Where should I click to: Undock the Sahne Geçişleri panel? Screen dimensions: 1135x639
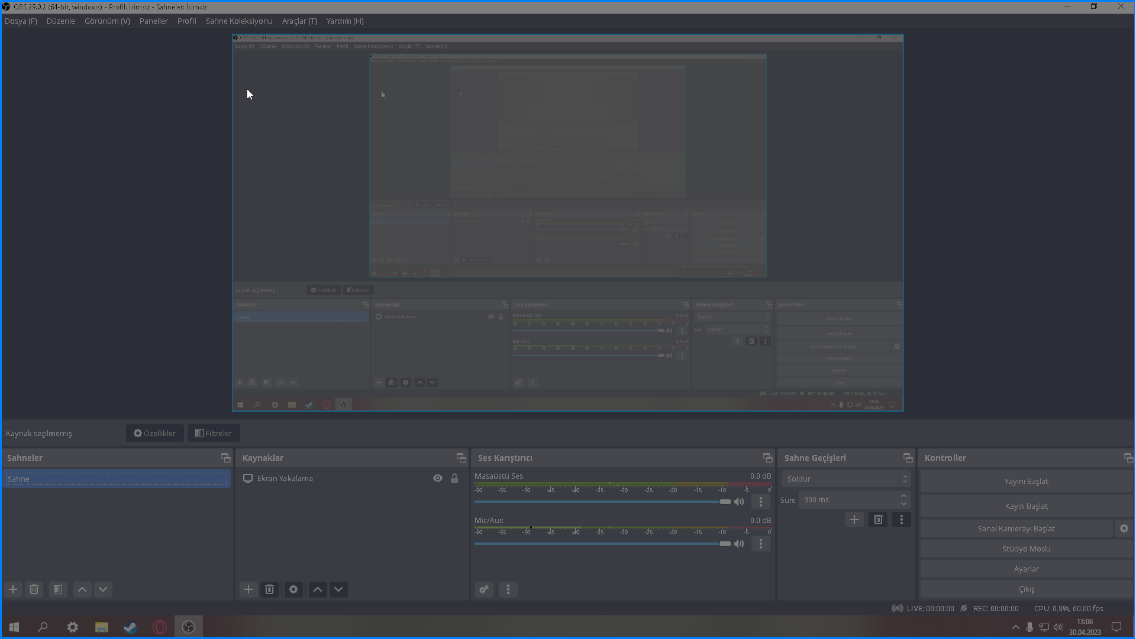(x=908, y=458)
